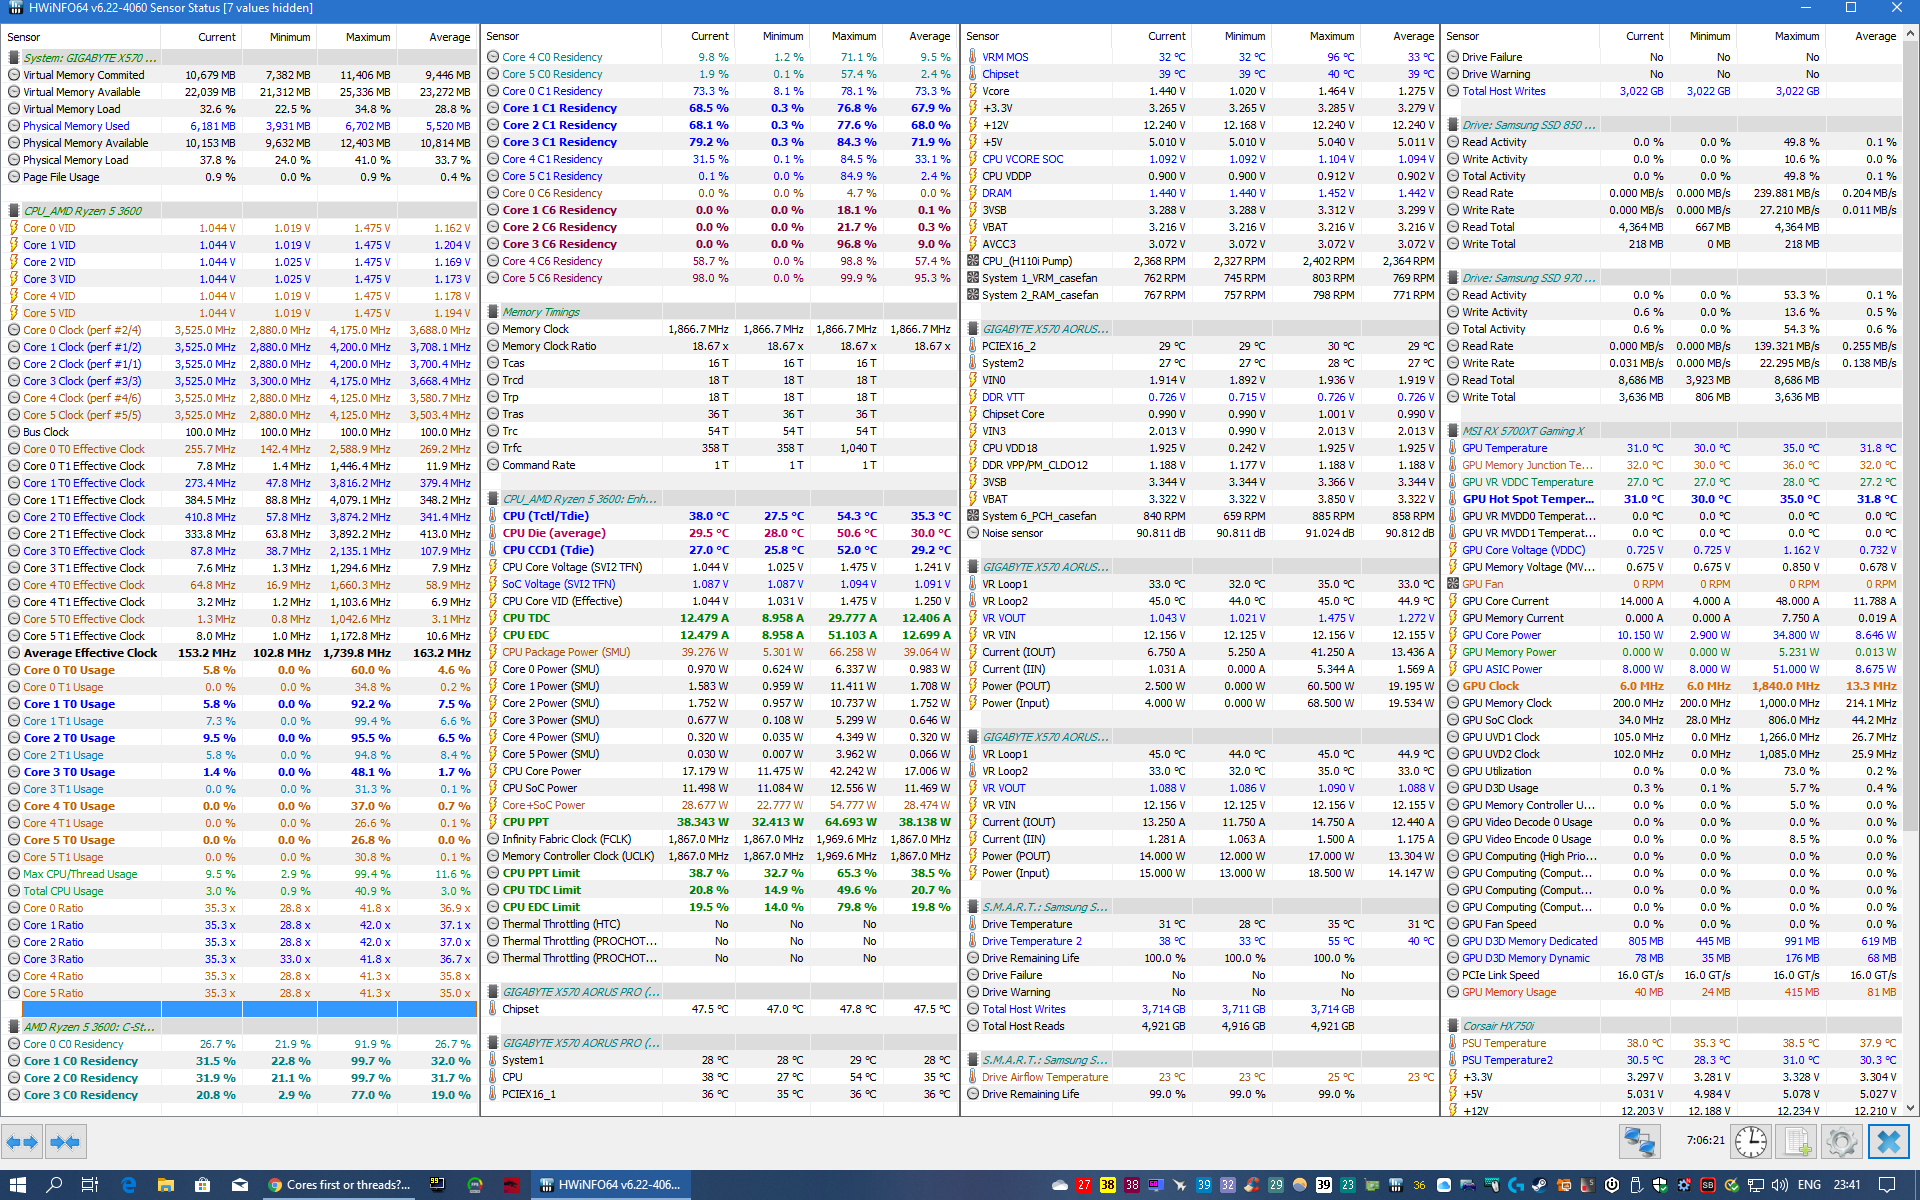Collapse 'CPU_AMD Ryzen 5 3600' sensor group header
Screen dimensions: 1920x1200
(x=83, y=211)
